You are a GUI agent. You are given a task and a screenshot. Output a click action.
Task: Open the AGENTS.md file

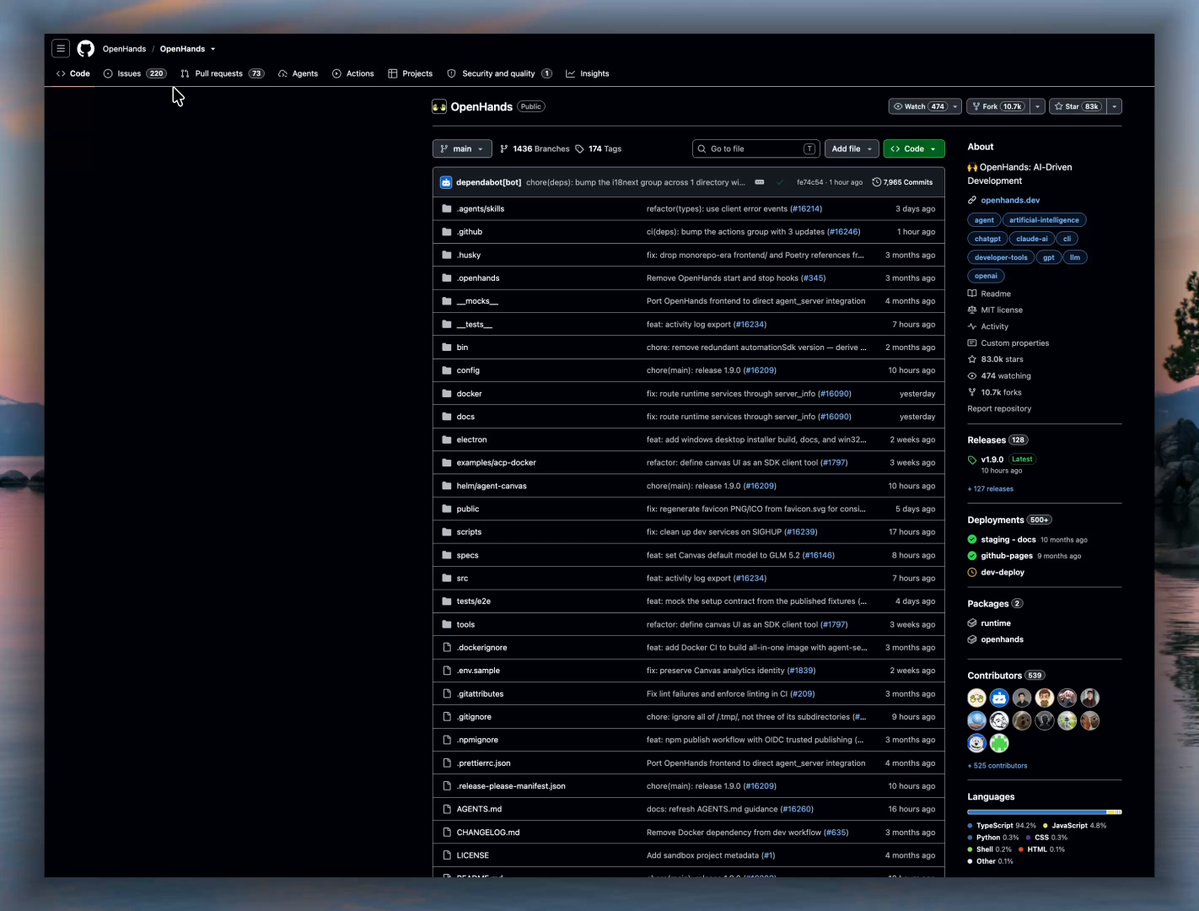479,809
